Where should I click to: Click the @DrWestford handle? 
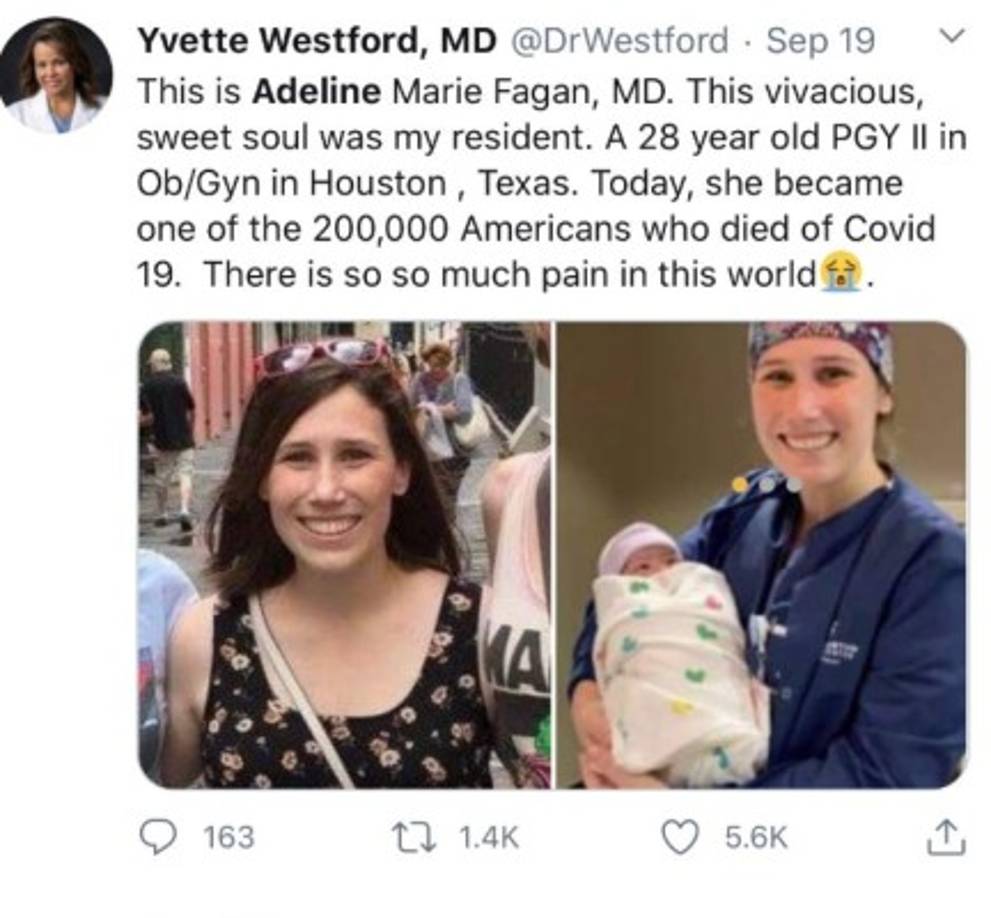click(620, 41)
